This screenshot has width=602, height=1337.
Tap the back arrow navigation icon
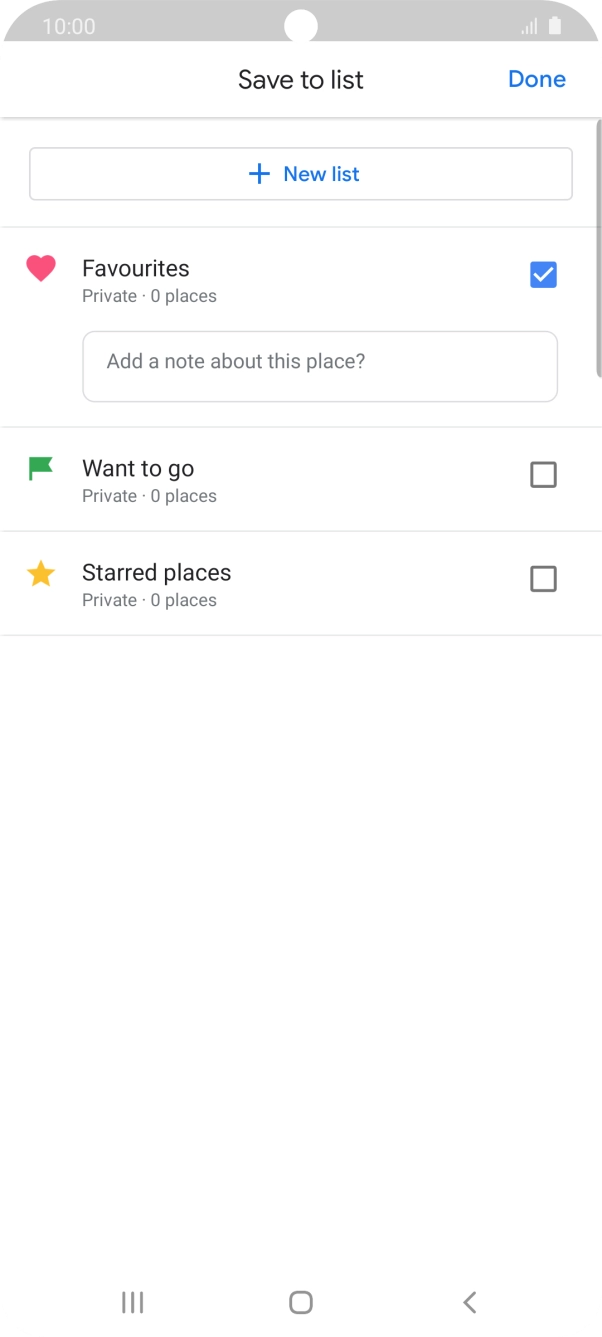pyautogui.click(x=470, y=1302)
